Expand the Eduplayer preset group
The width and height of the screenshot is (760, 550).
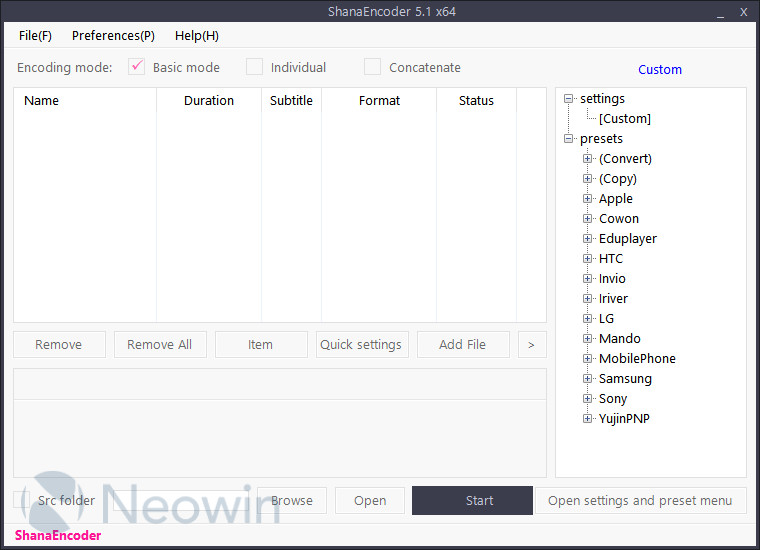point(587,238)
